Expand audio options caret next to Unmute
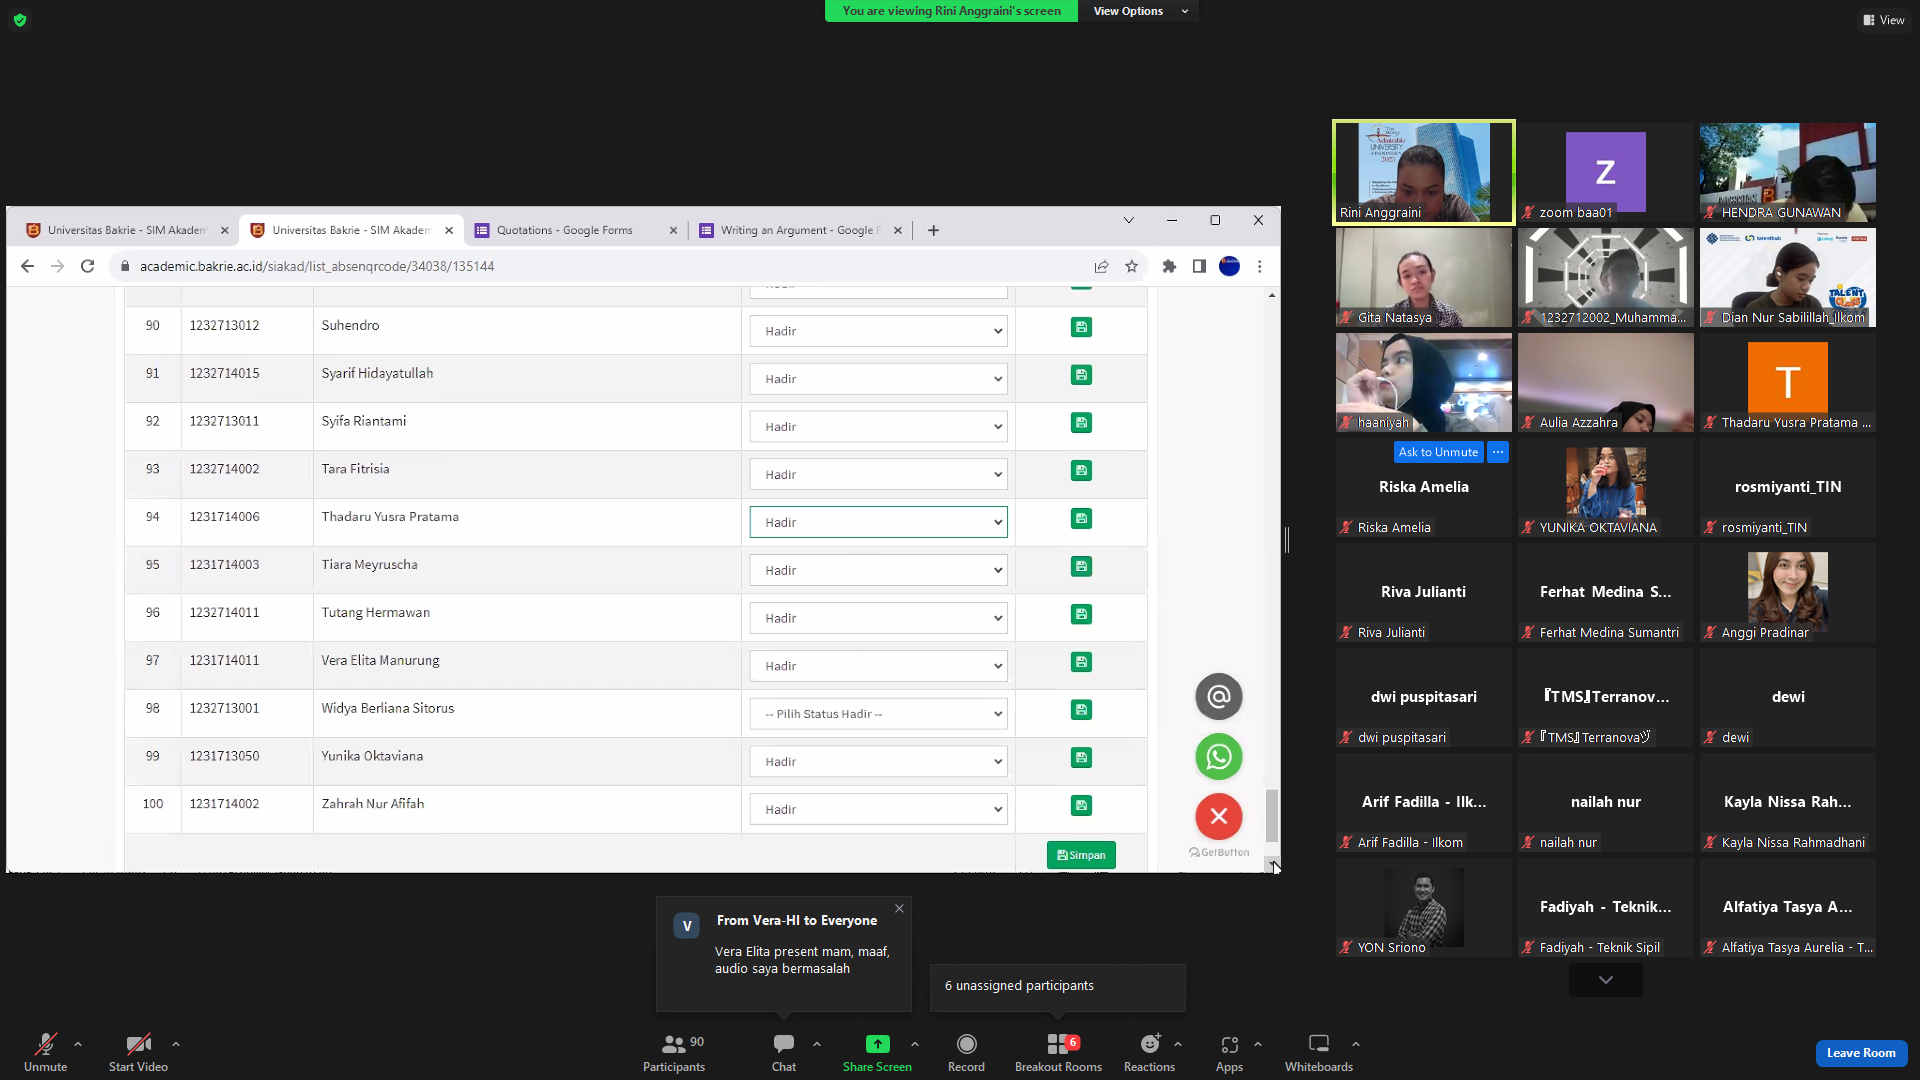Screen dimensions: 1920x1080 (78, 1044)
